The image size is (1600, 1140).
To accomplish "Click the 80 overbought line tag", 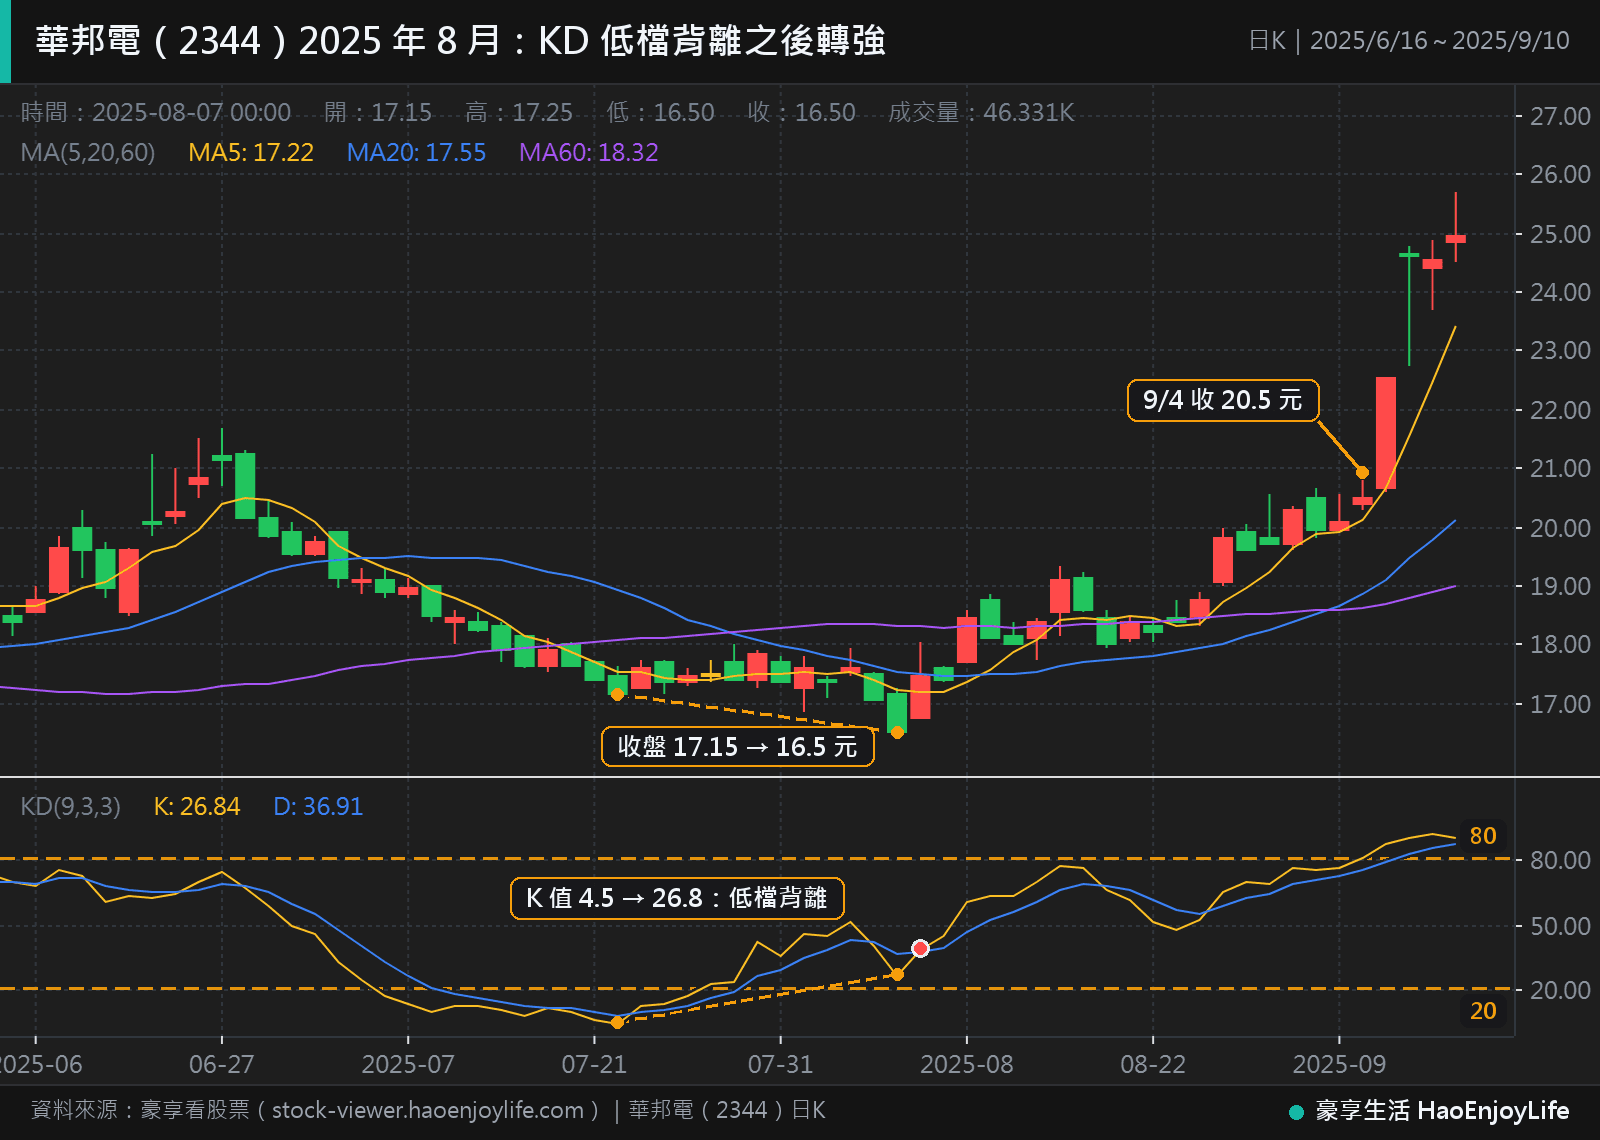I will coord(1483,836).
